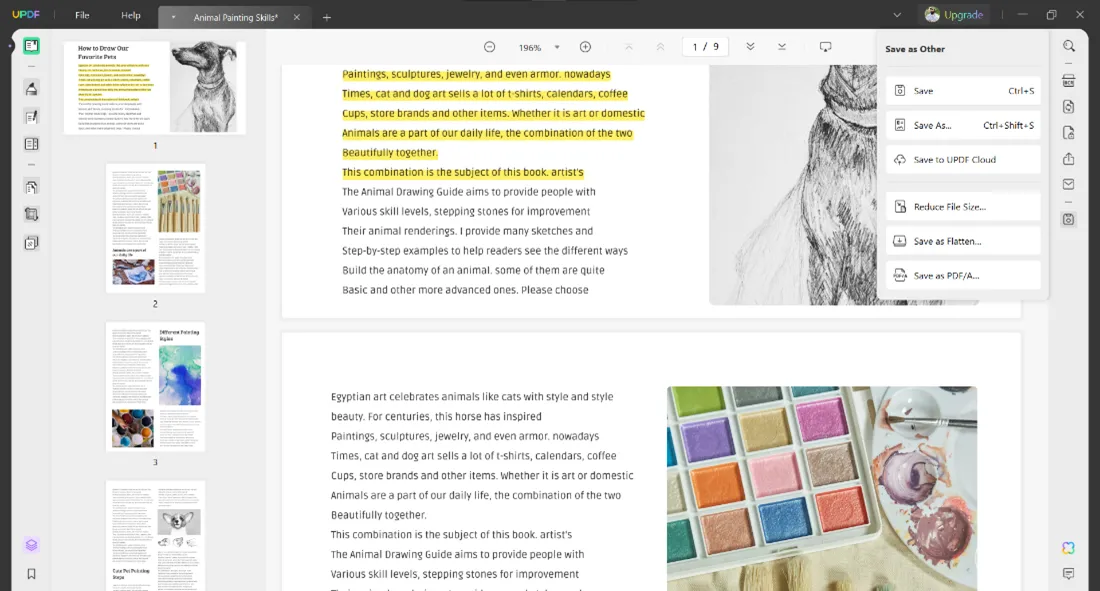The height and width of the screenshot is (591, 1100).
Task: Click highlighted line "Beautifully together."
Action: [389, 152]
